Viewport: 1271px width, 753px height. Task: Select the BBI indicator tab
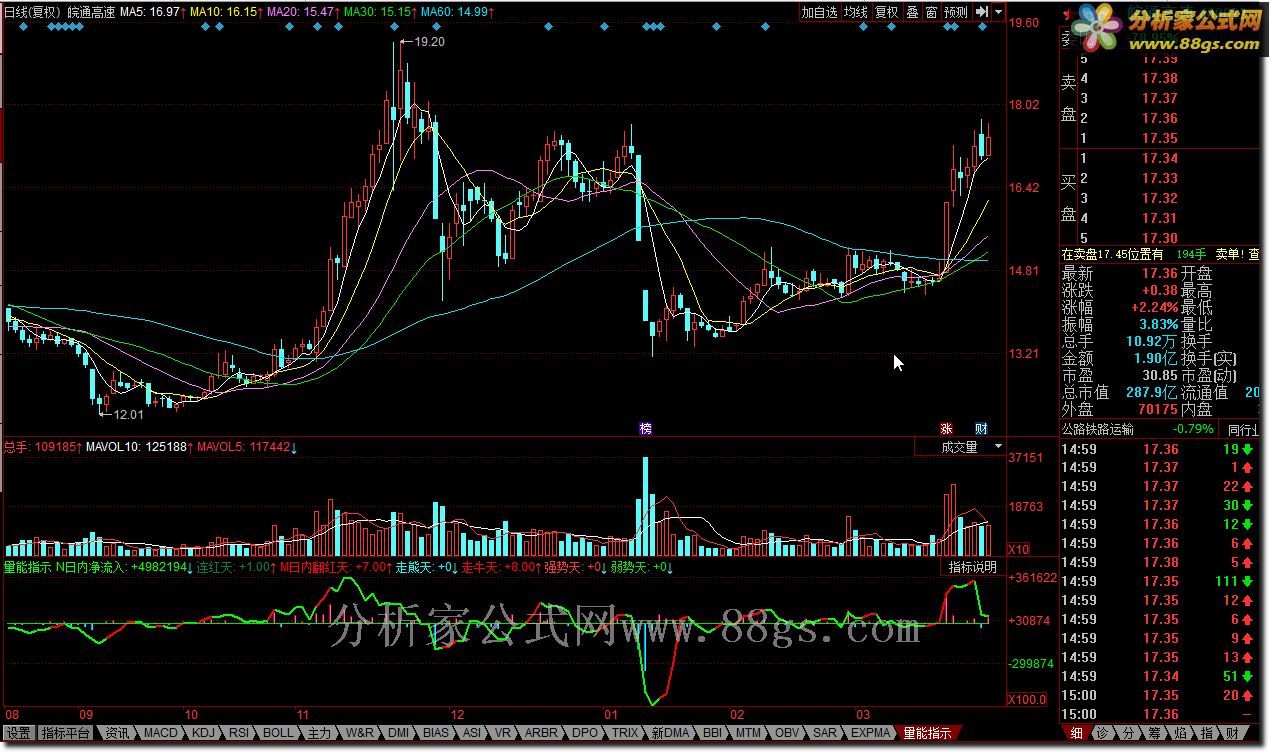(713, 733)
